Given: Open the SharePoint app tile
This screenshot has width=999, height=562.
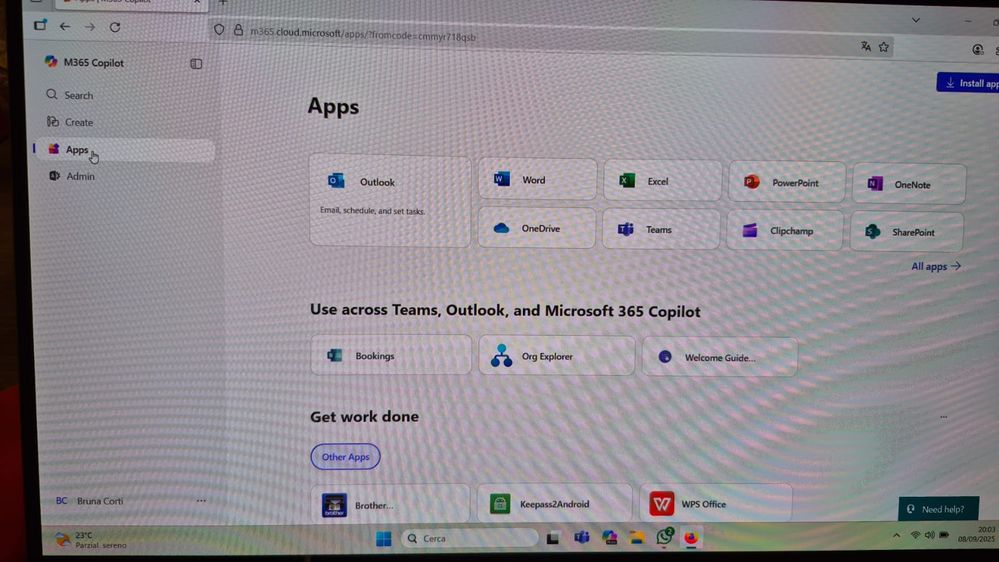Looking at the screenshot, I should (x=907, y=232).
